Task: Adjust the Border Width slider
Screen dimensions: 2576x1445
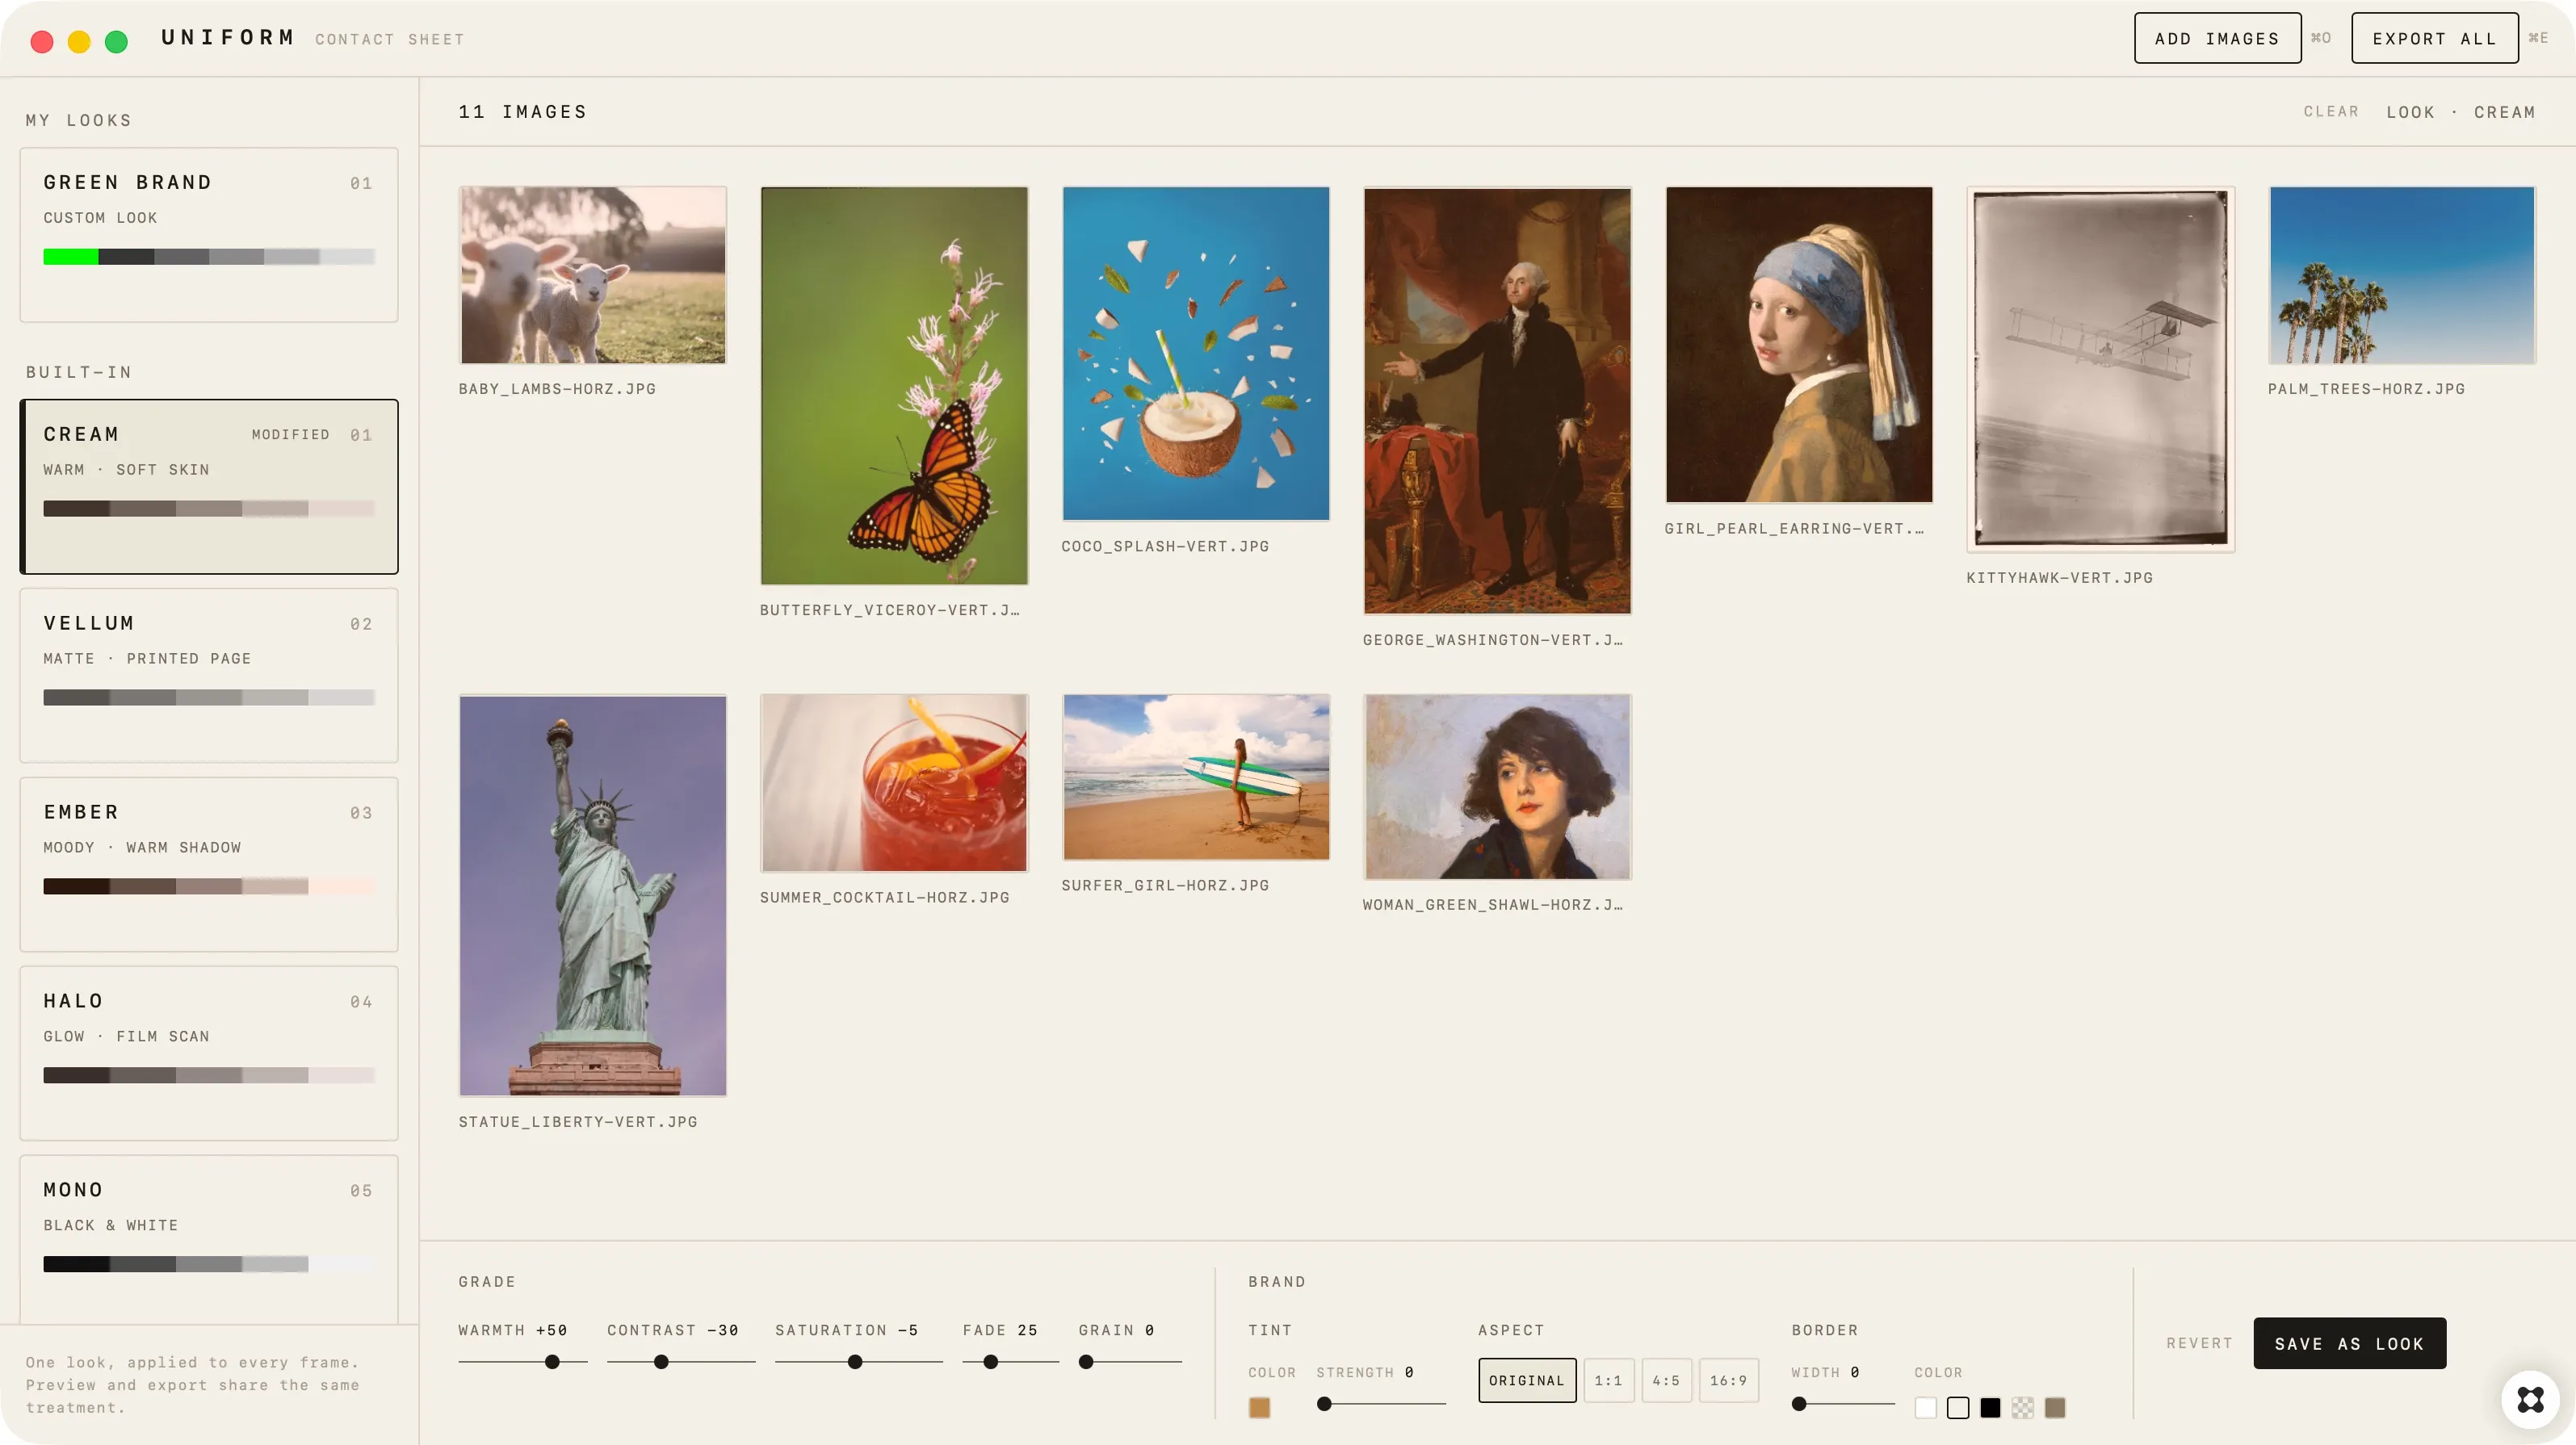Action: (x=1843, y=1404)
